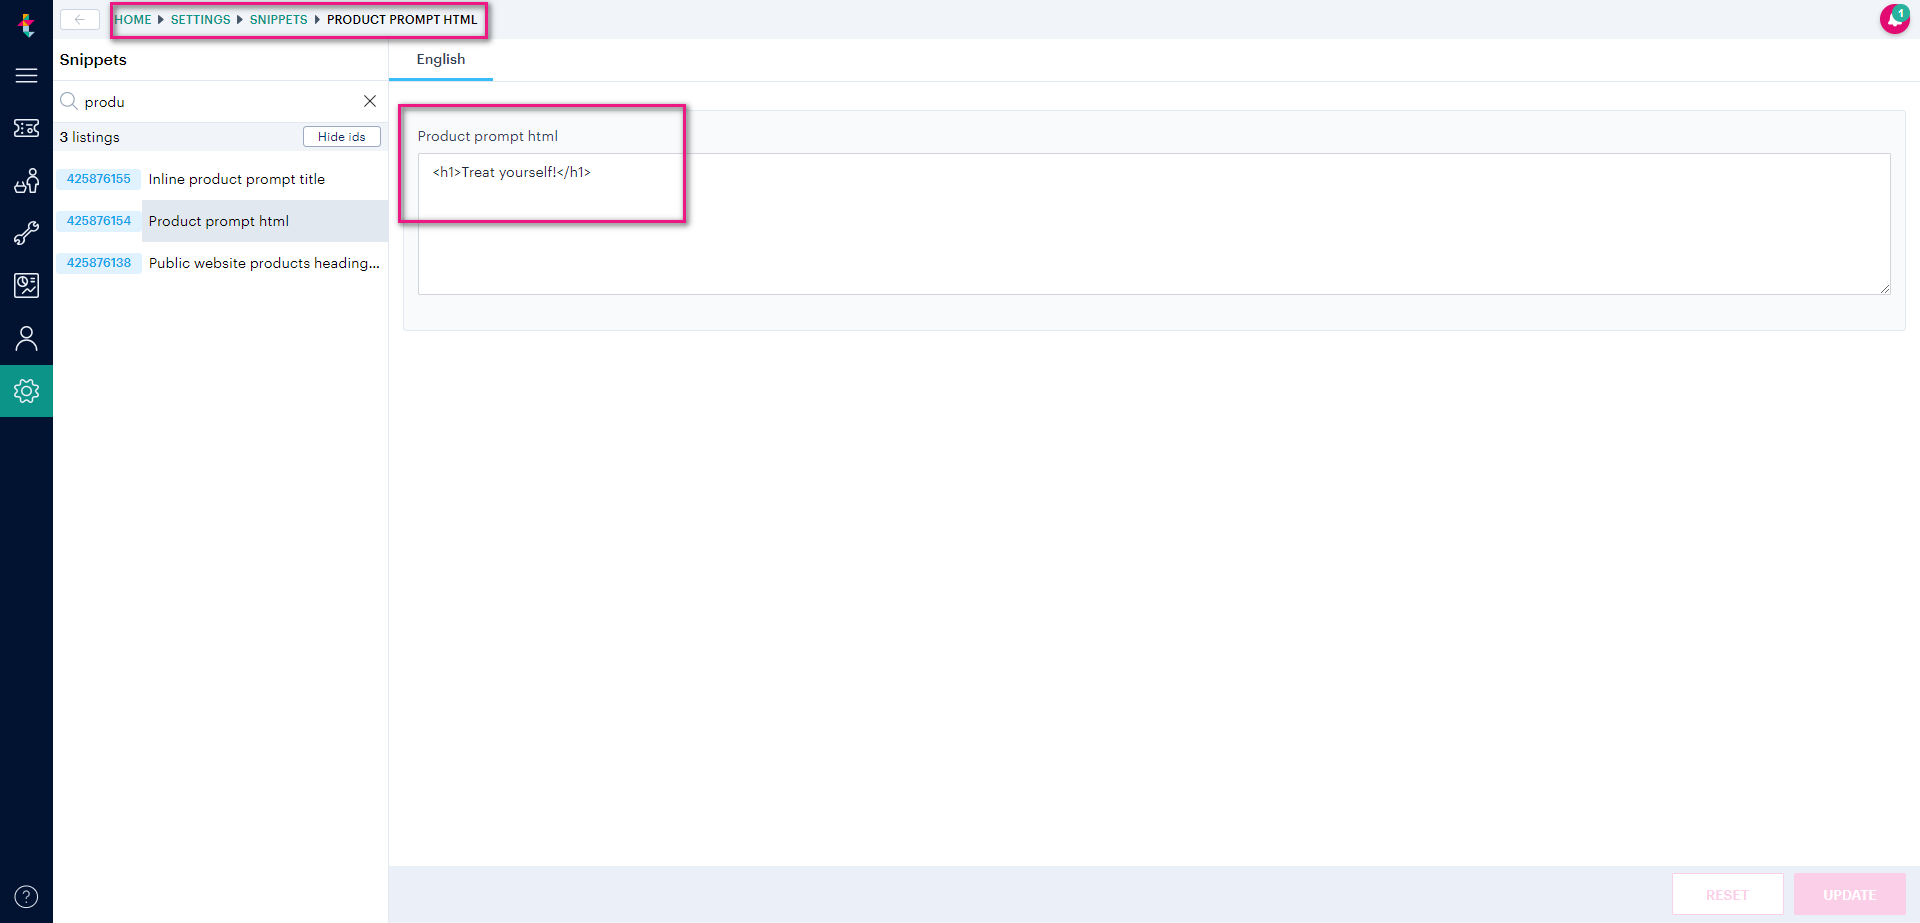Click inside the Product prompt html textarea
The height and width of the screenshot is (923, 1920).
click(x=1154, y=224)
